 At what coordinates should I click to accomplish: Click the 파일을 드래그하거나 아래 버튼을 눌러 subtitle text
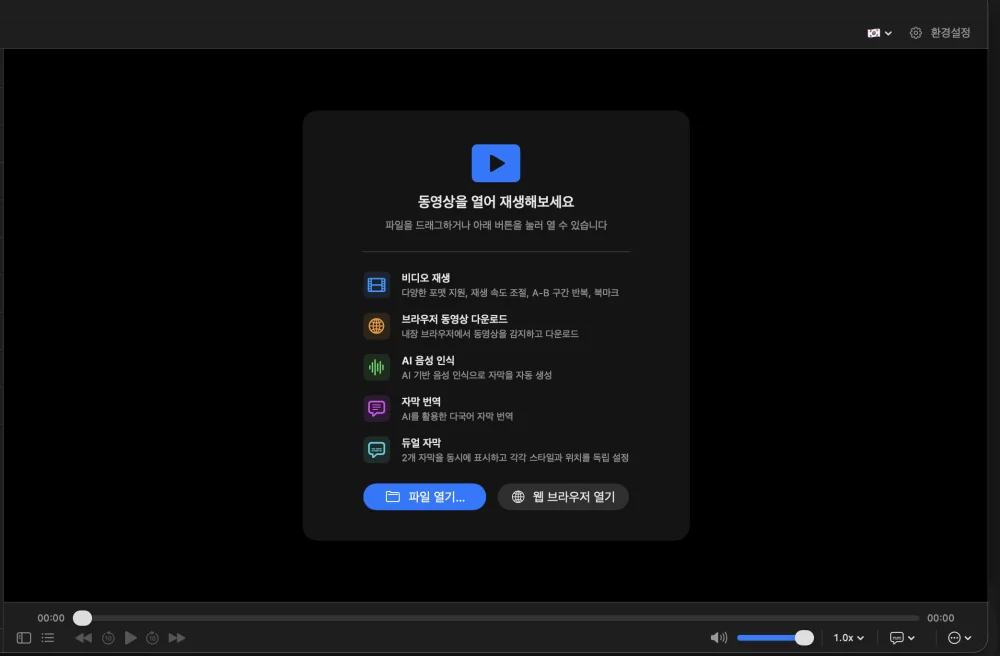496,225
